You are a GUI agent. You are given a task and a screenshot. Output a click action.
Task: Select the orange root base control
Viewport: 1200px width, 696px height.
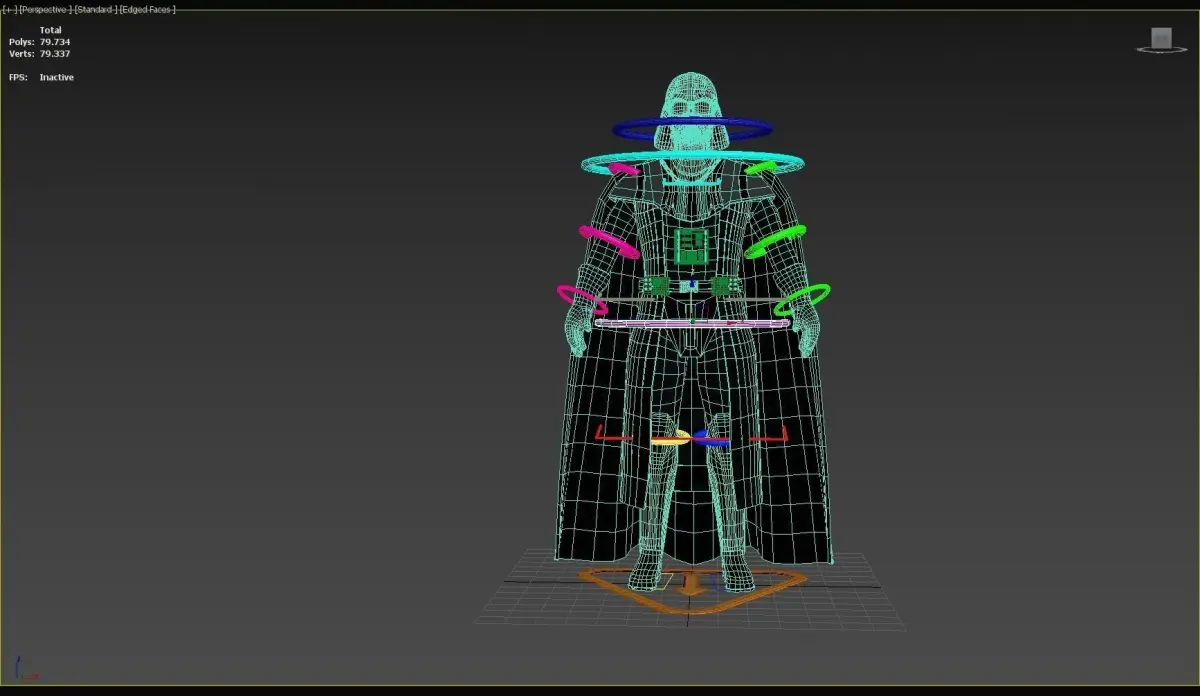point(693,590)
